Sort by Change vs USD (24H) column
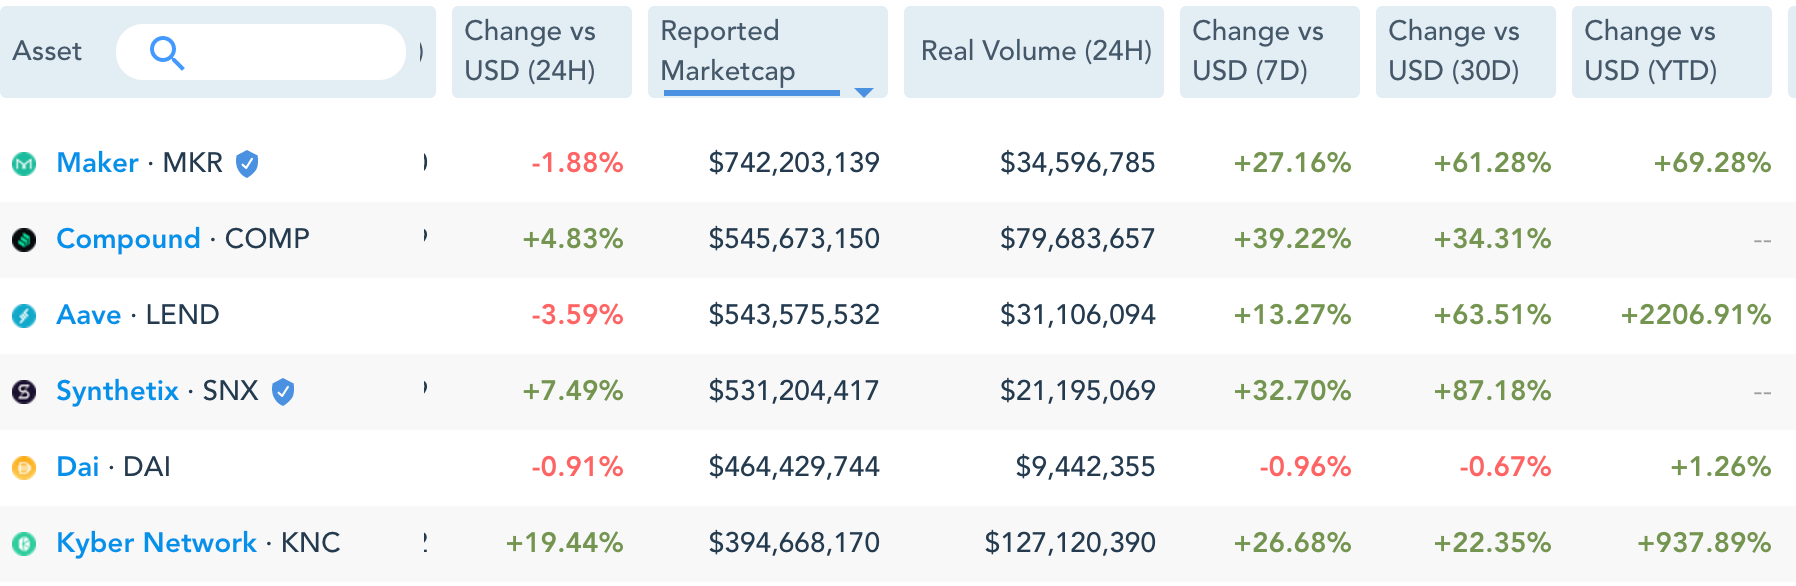 (x=541, y=51)
